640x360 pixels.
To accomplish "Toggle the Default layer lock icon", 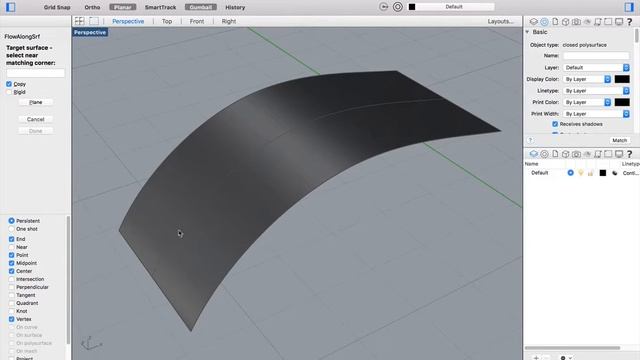I will (591, 173).
